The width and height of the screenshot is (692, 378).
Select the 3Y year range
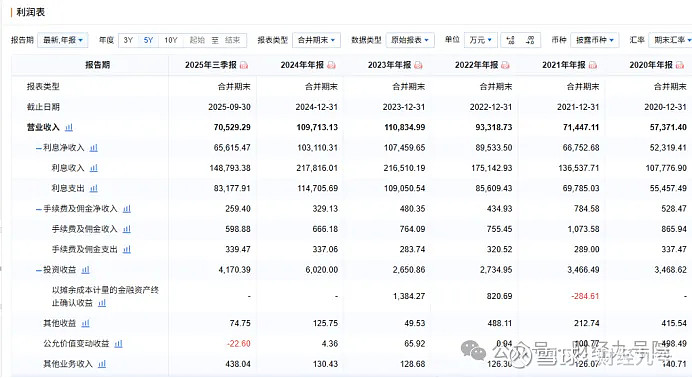(128, 40)
